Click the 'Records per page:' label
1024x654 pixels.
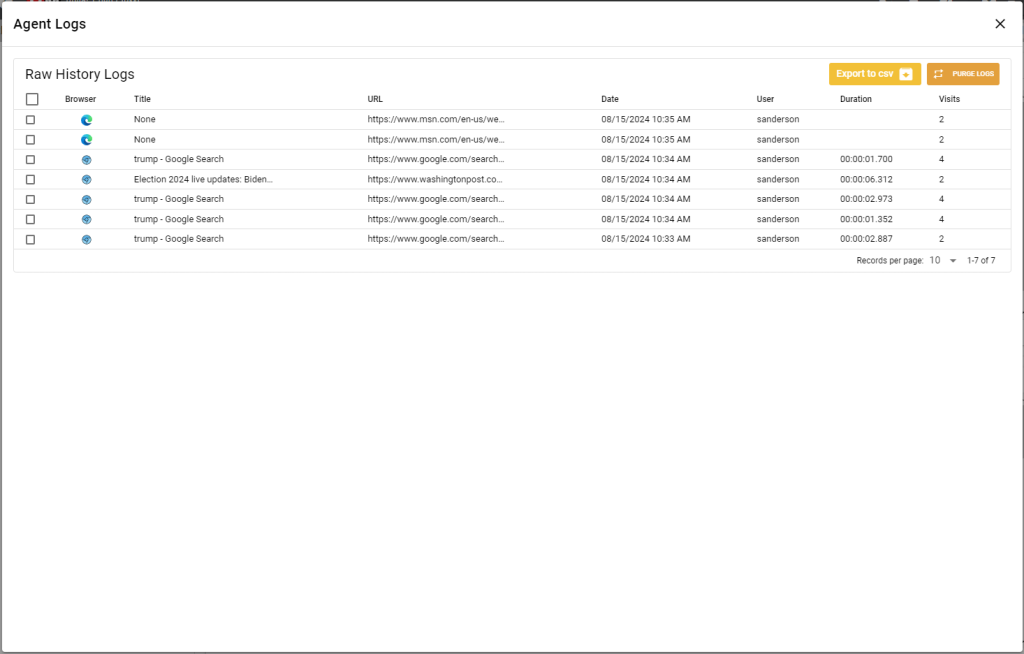click(889, 260)
